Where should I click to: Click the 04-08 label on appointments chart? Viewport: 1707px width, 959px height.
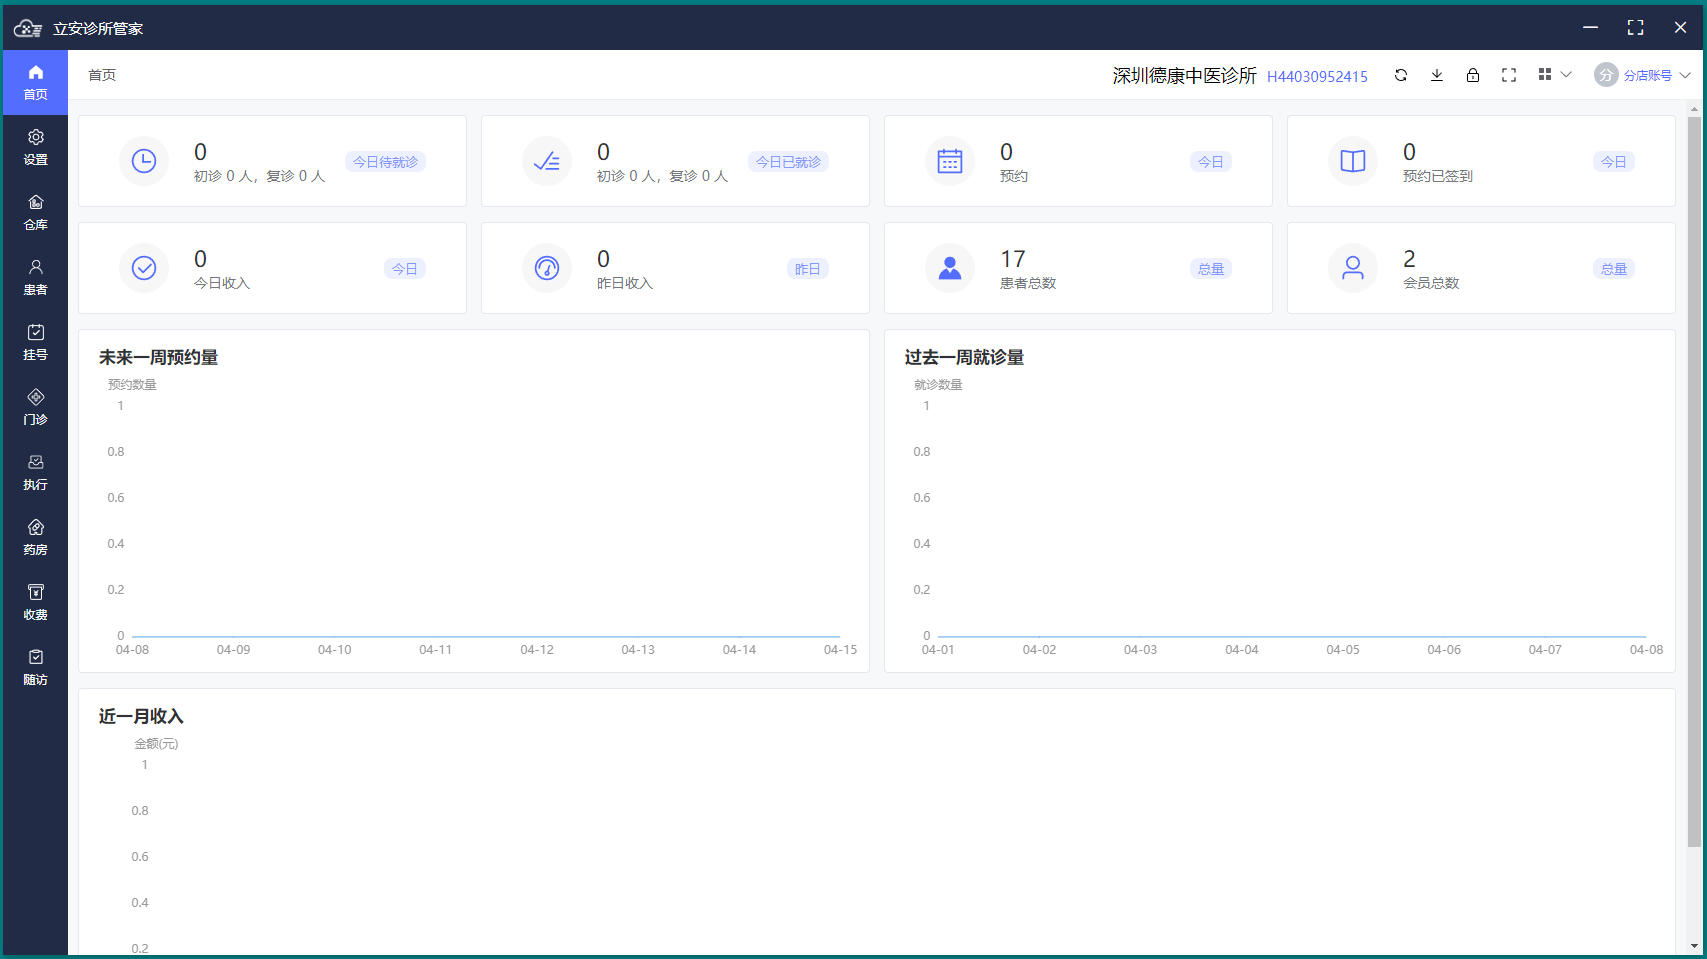pyautogui.click(x=132, y=650)
